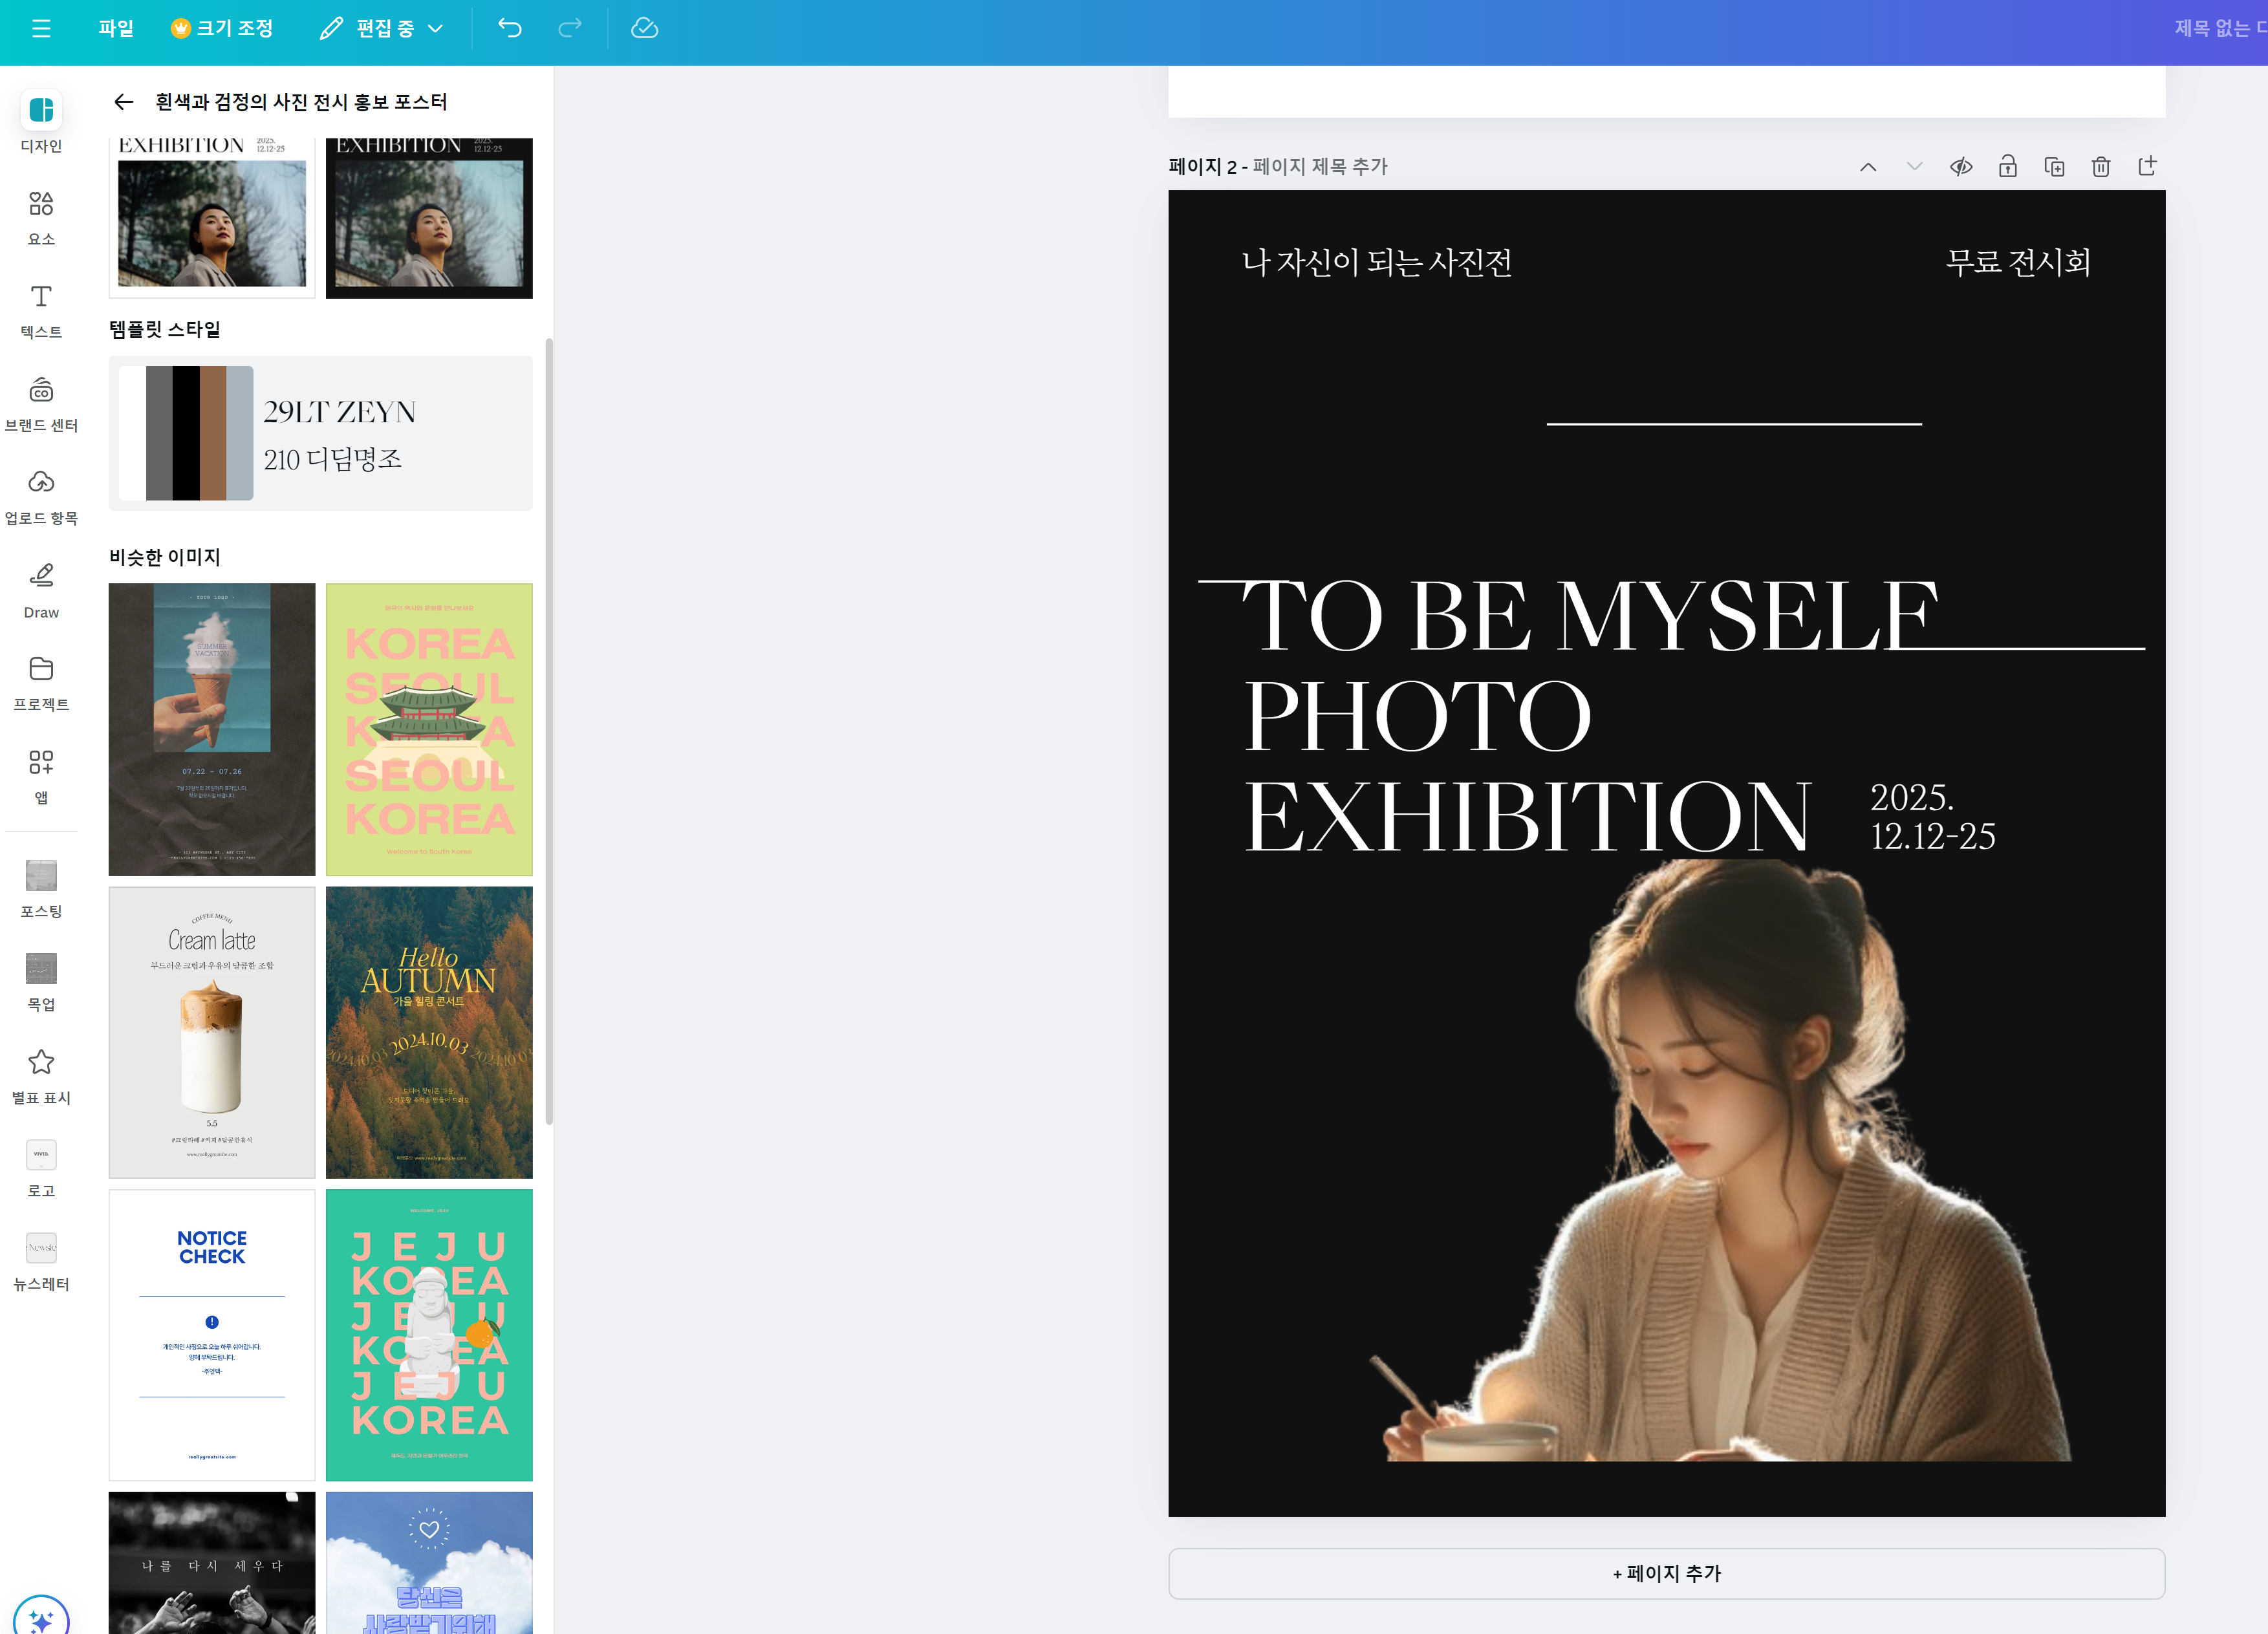This screenshot has width=2268, height=1634.
Task: Toggle the page lock icon
Action: [2007, 166]
